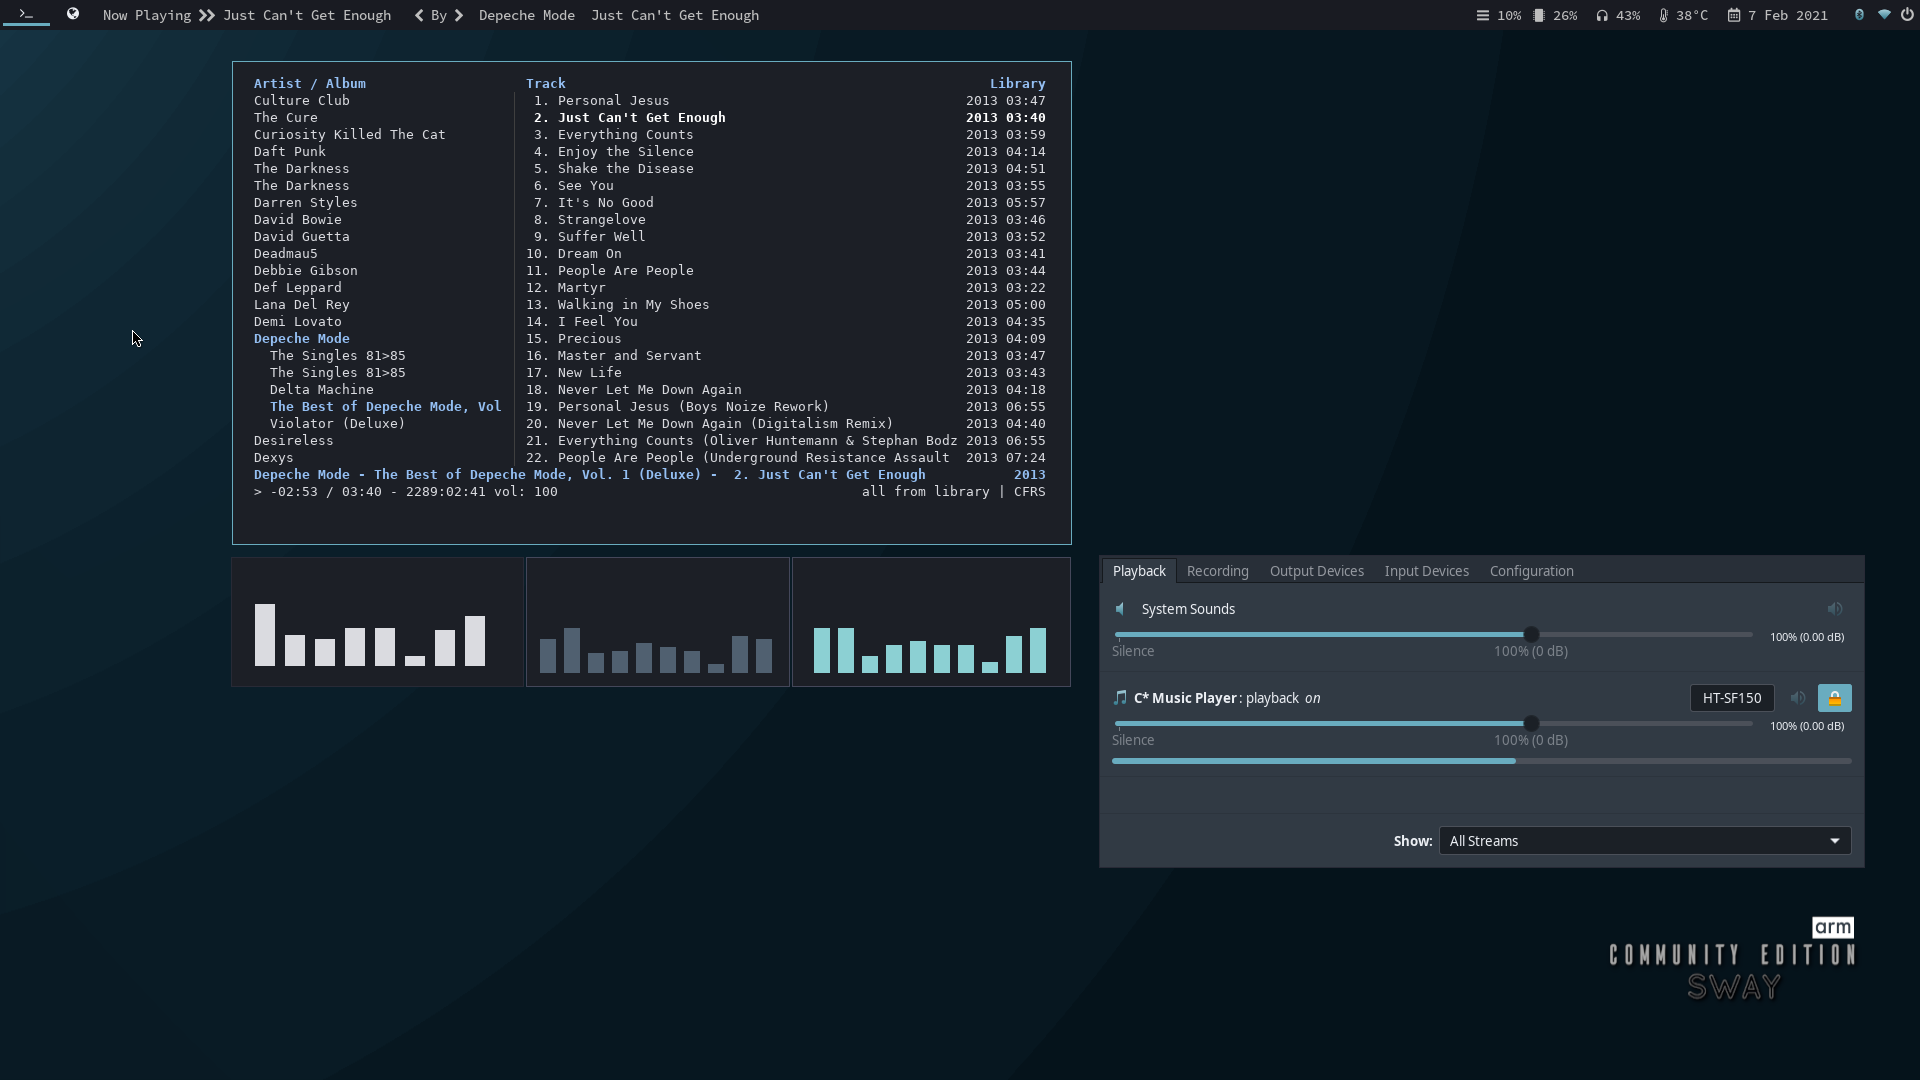1920x1080 pixels.
Task: Click the memory usage bars icon (10%)
Action: coord(1483,15)
